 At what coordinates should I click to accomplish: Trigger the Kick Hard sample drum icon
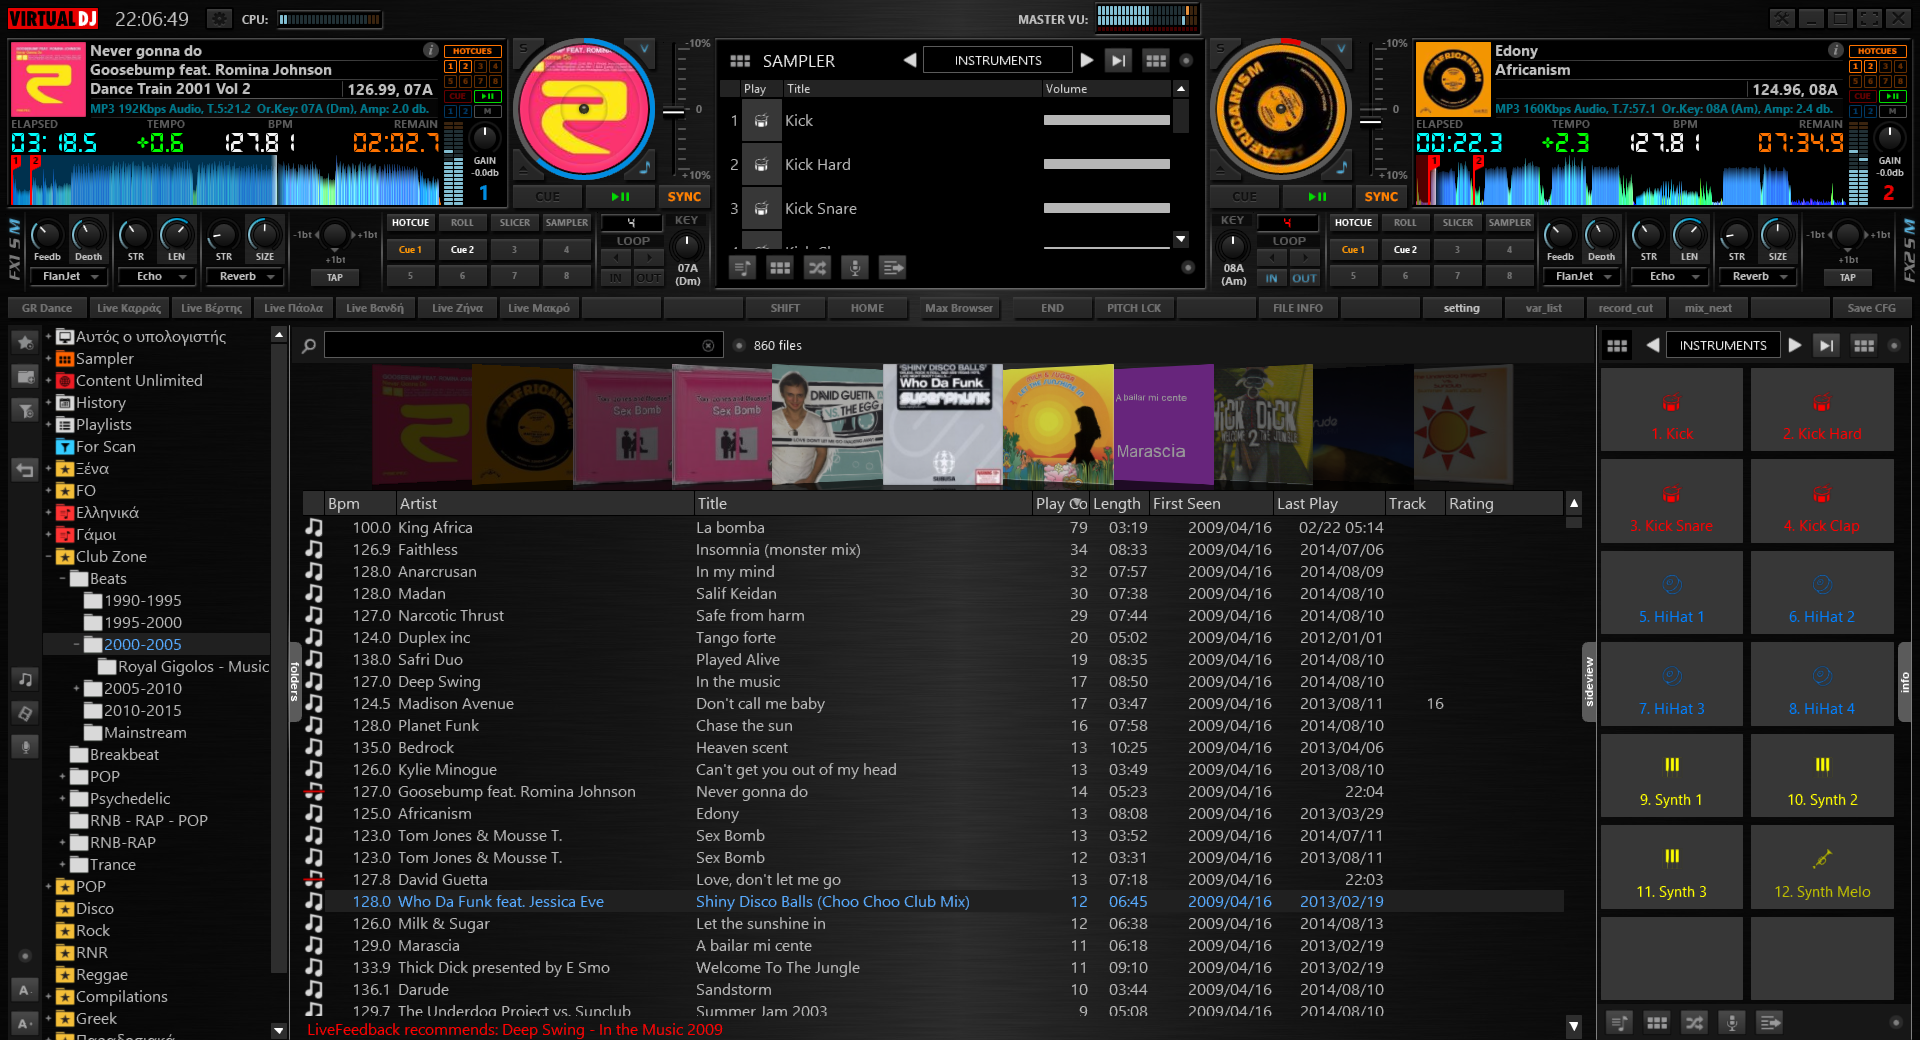click(x=761, y=165)
